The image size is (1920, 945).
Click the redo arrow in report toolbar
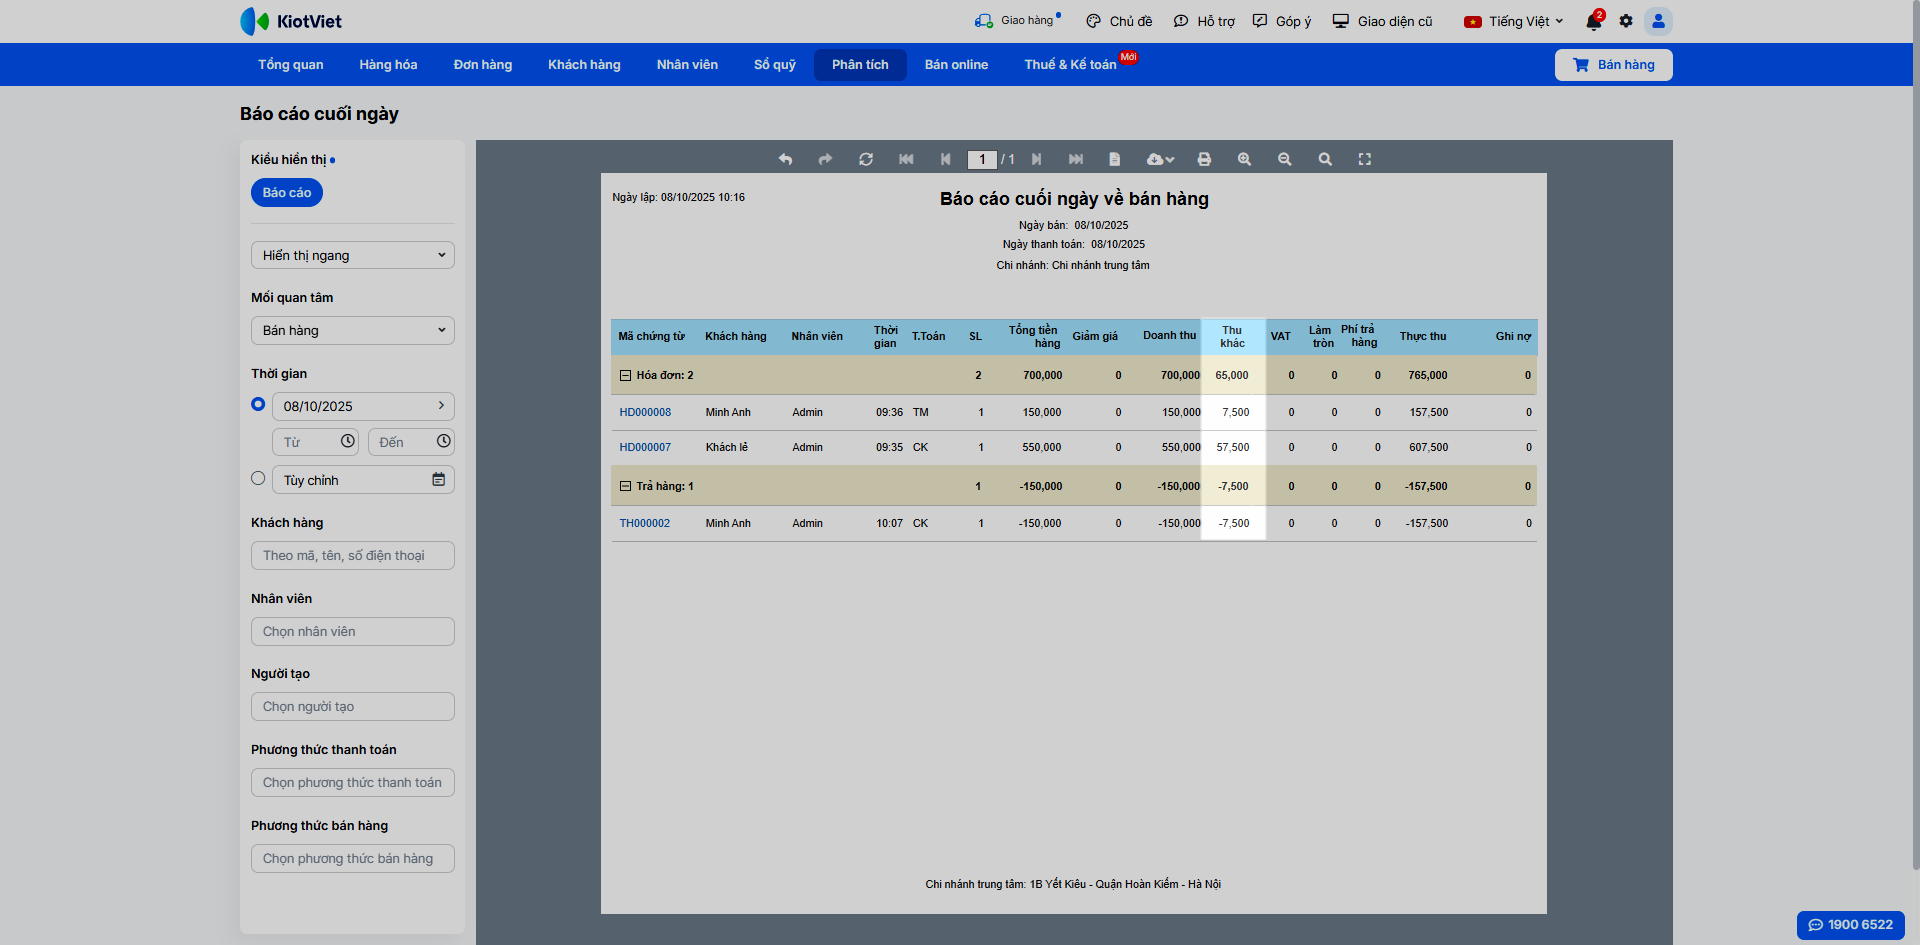825,159
